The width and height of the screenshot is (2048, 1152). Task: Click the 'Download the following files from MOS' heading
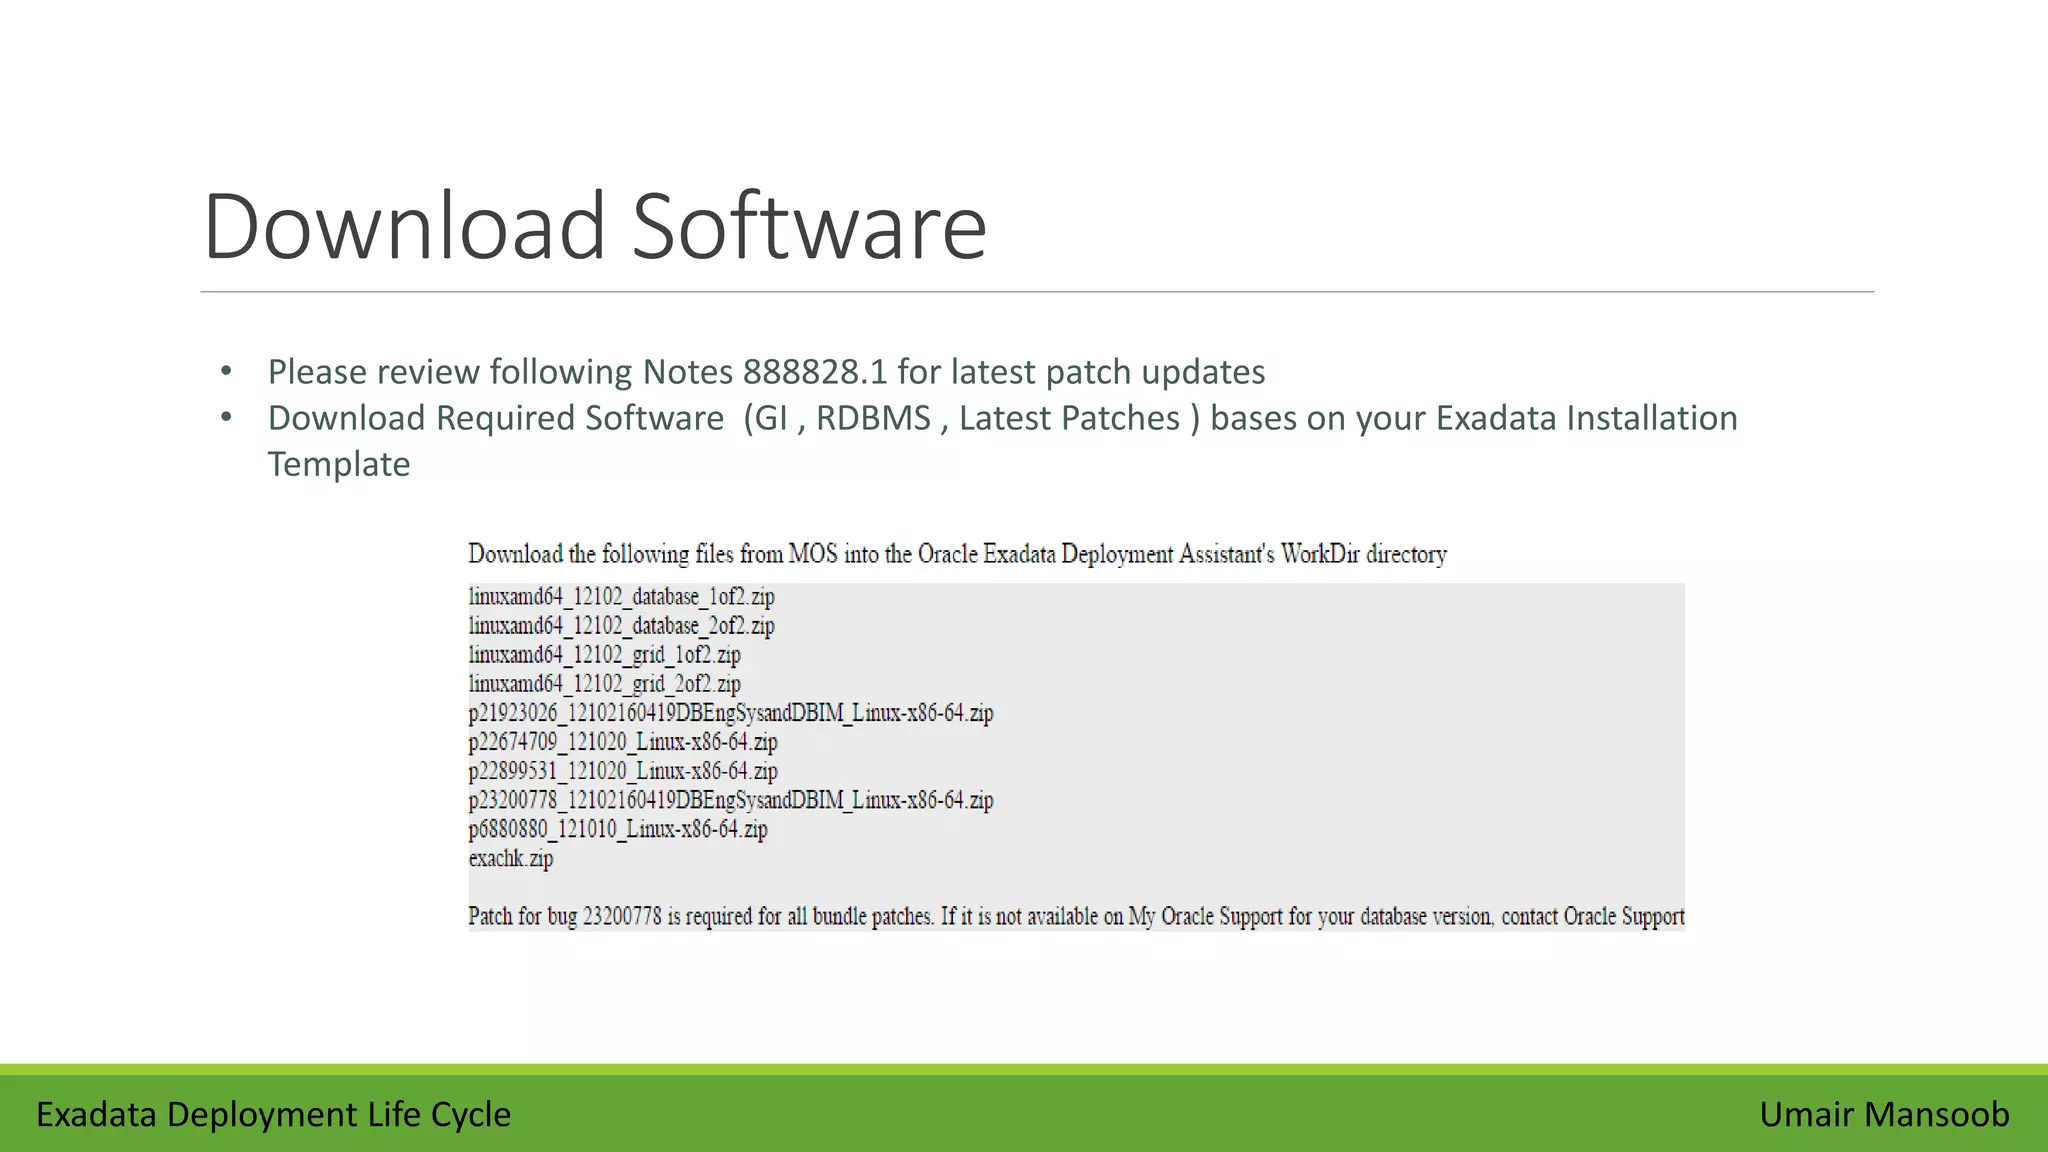click(957, 554)
